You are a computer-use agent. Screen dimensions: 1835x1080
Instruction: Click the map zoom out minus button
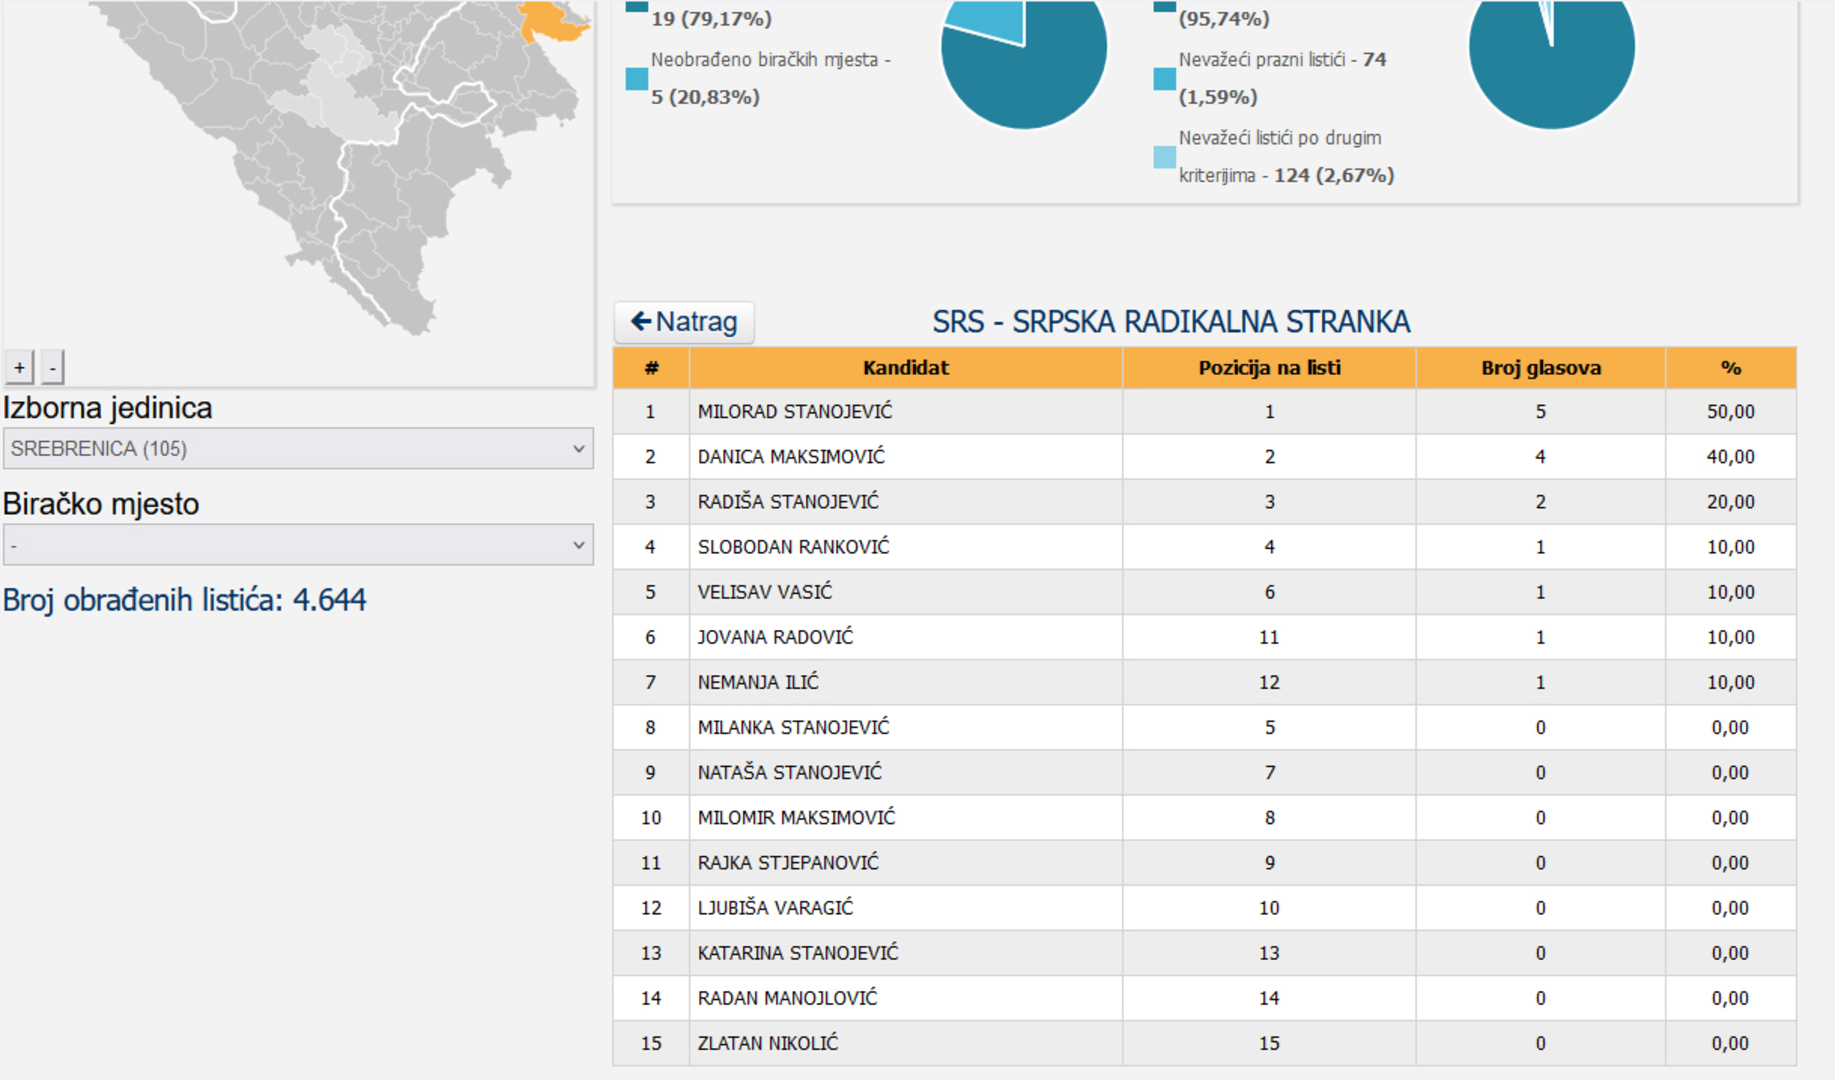53,367
